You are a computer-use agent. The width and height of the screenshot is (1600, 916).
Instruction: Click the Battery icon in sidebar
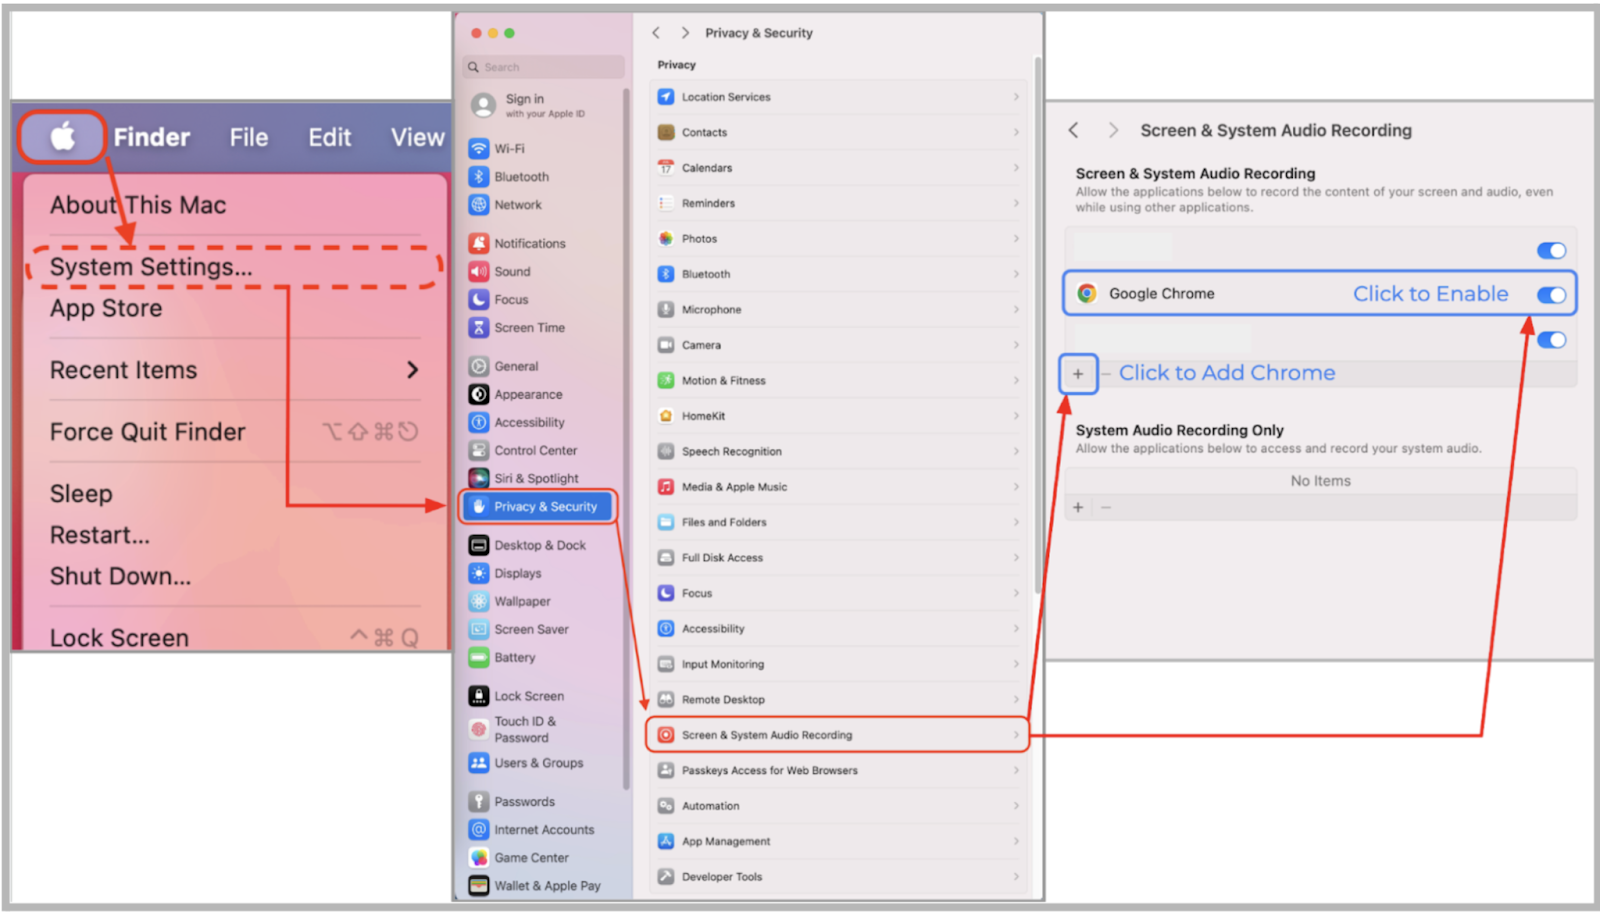pos(479,657)
